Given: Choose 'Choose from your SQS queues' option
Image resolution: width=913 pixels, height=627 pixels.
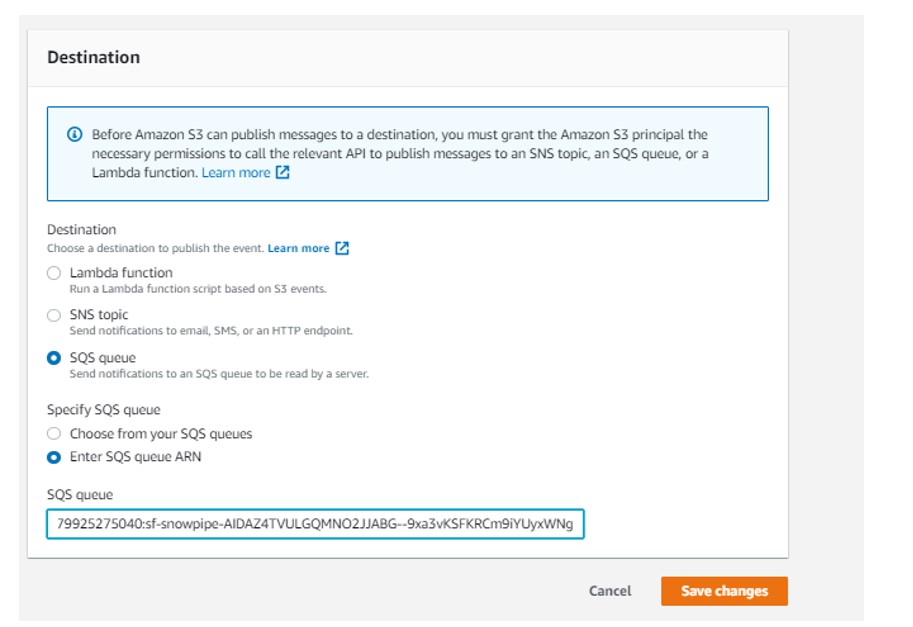Looking at the screenshot, I should [54, 434].
